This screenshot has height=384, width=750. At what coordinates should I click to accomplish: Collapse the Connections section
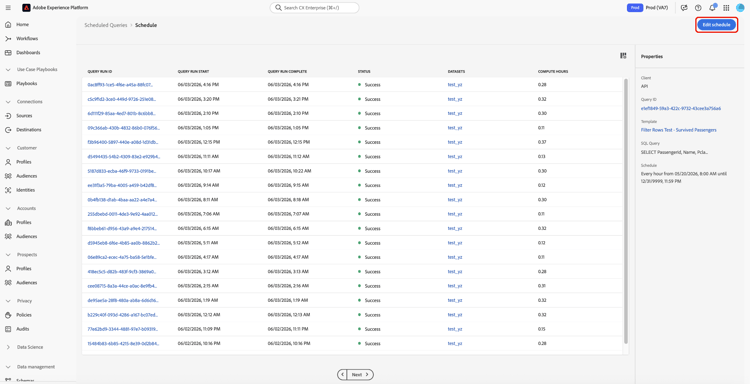coord(8,102)
